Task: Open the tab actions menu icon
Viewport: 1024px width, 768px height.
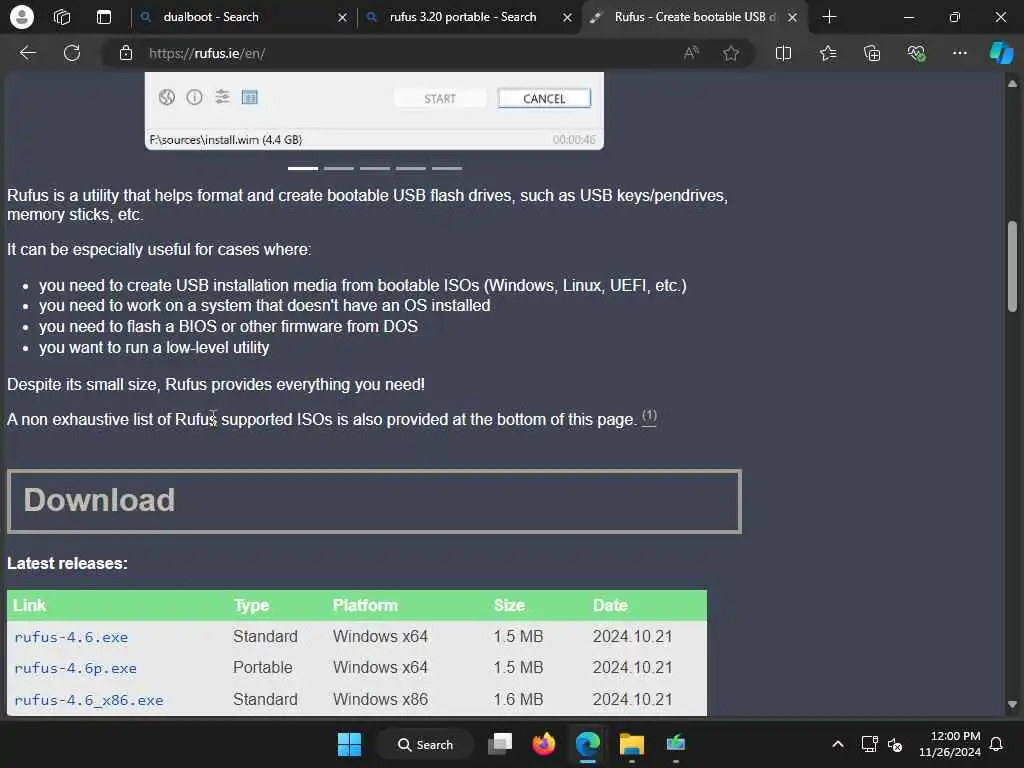Action: 104,17
